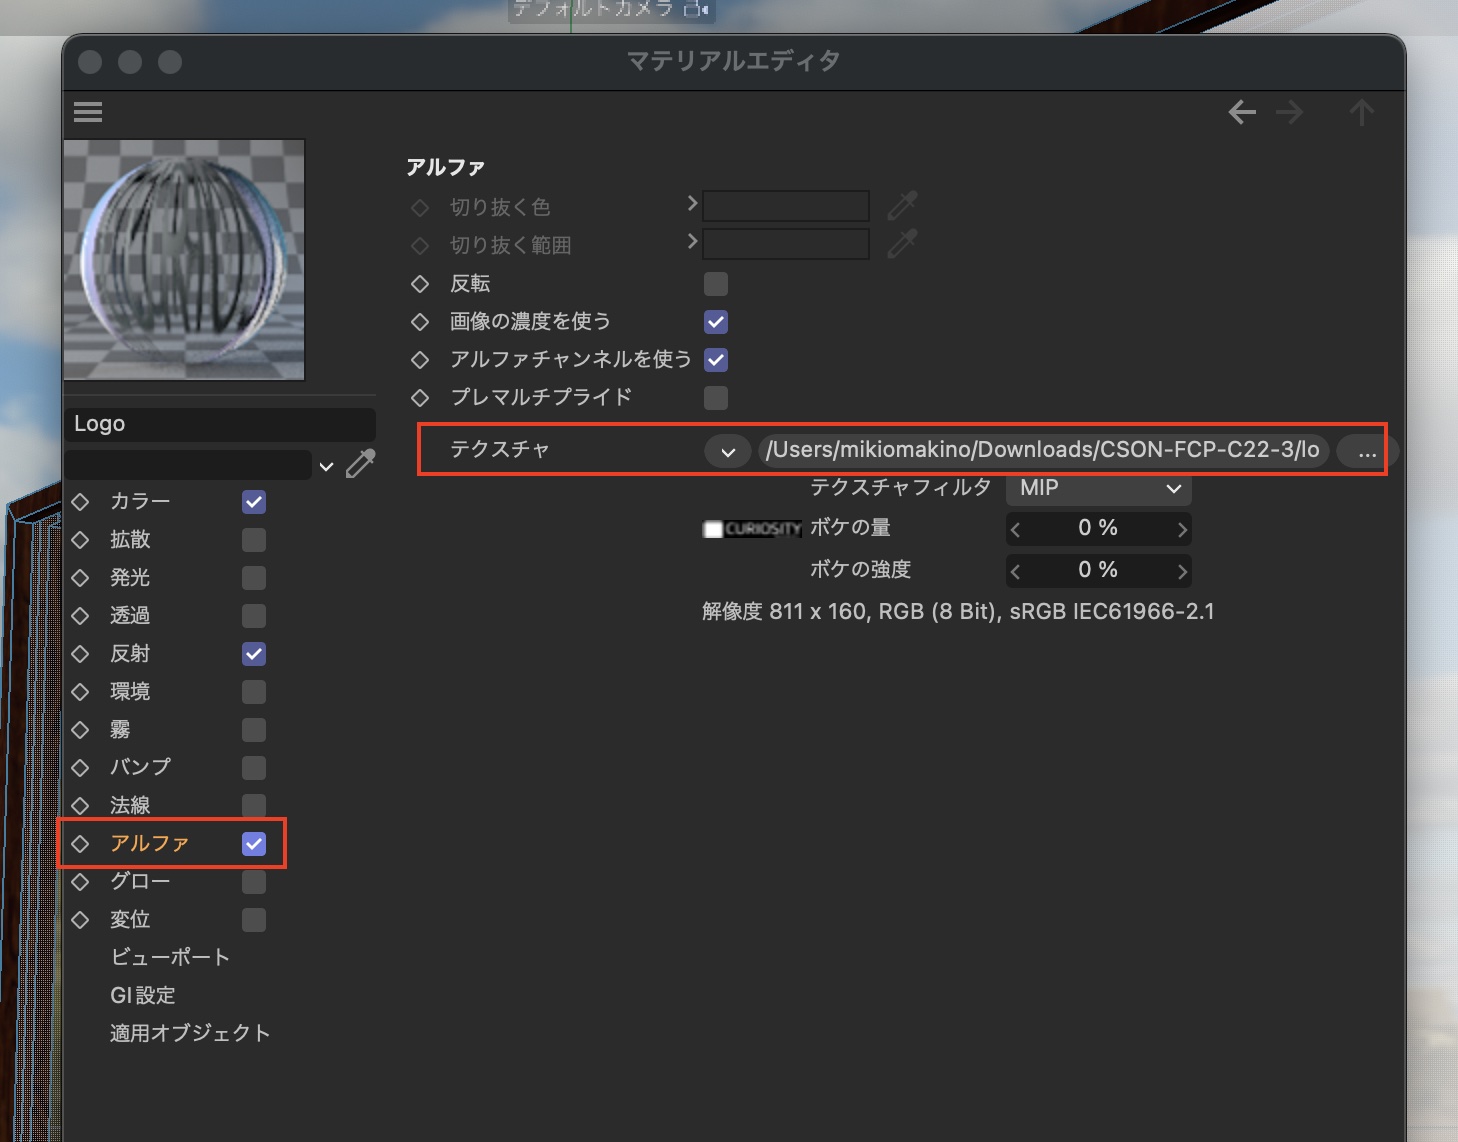Switch to the ビューポート section
Image resolution: width=1458 pixels, height=1142 pixels.
170,957
